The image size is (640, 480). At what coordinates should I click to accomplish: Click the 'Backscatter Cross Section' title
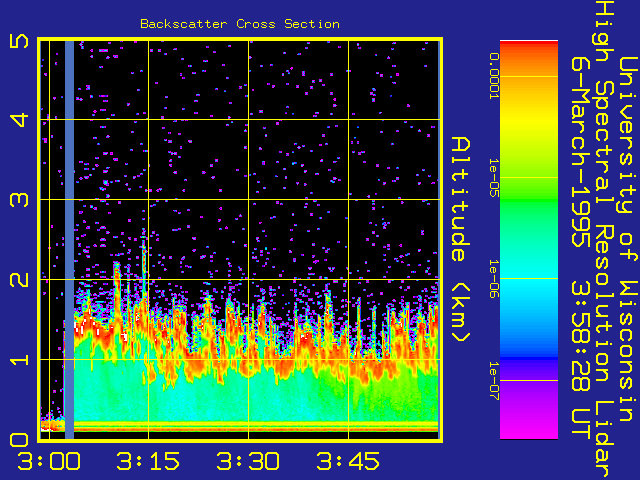(240, 24)
